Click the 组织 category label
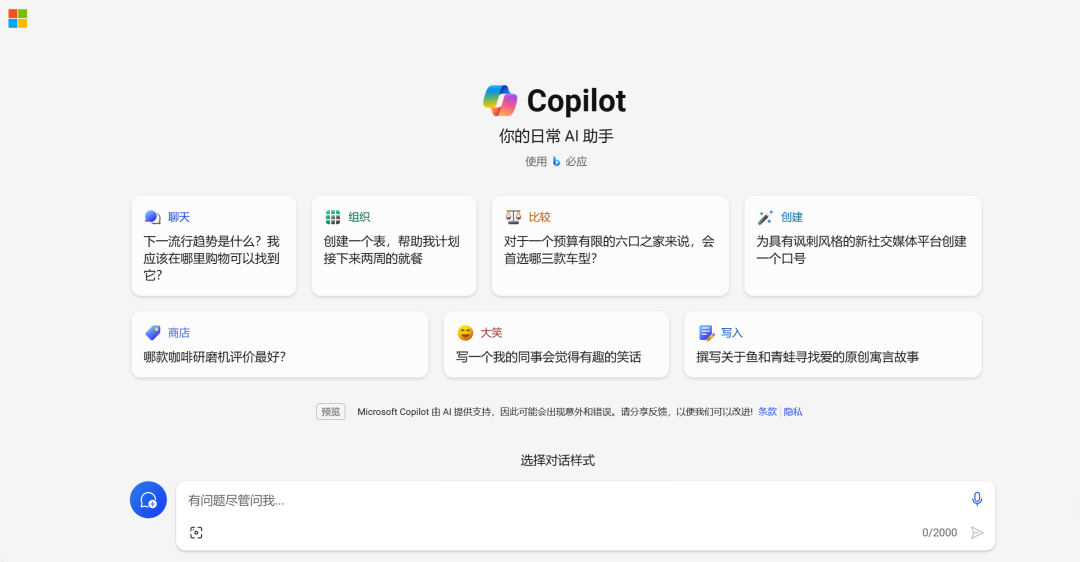Viewport: 1080px width, 562px height. point(360,218)
